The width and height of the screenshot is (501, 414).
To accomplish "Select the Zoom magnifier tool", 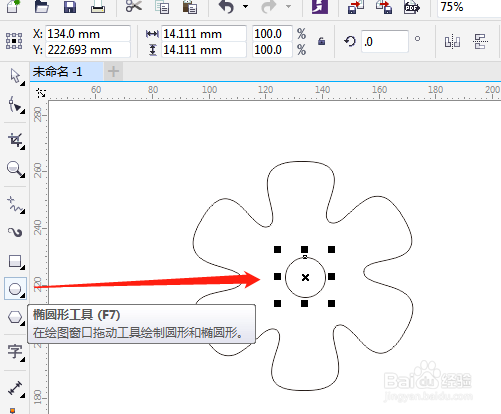I will tap(15, 169).
